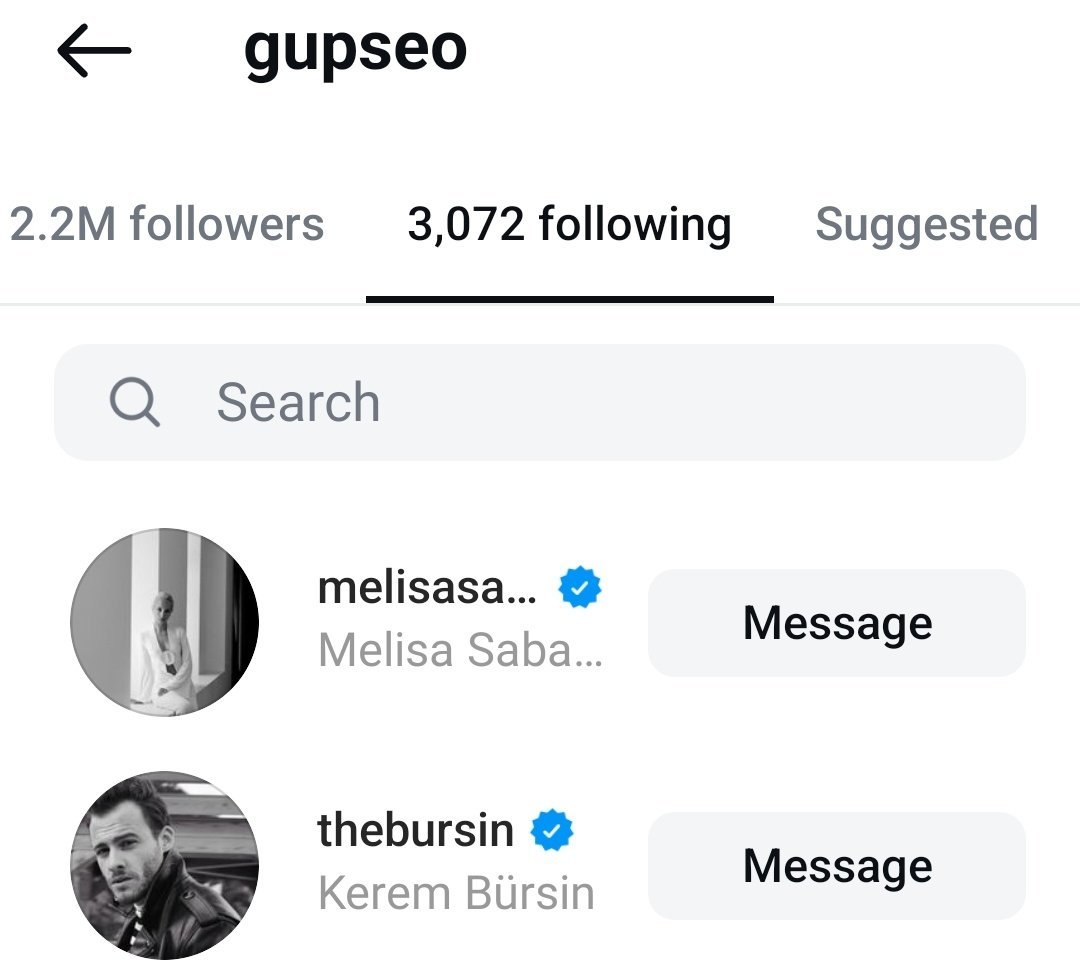Screen dimensions: 1080x978
Task: Focus the Search input field
Action: [x=539, y=402]
